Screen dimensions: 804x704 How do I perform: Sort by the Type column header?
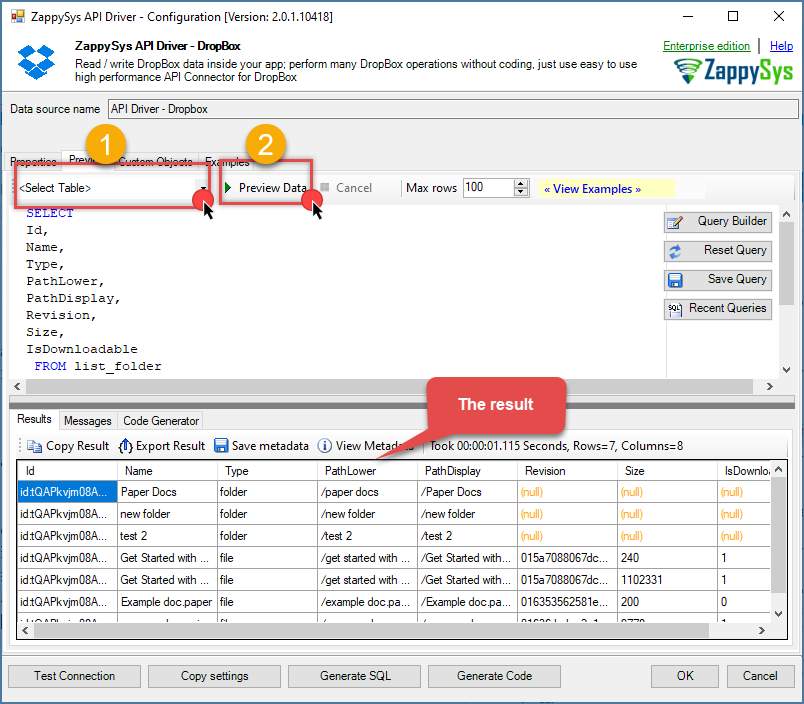coord(268,471)
